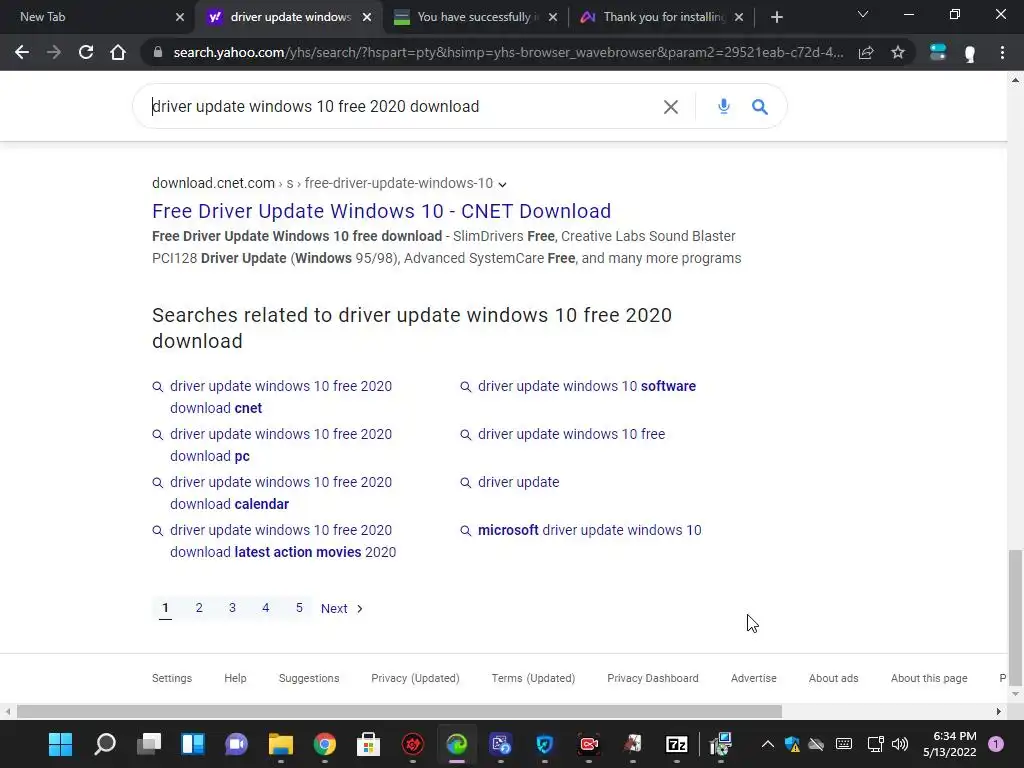
Task: Go back to the previous page
Action: pos(22,52)
